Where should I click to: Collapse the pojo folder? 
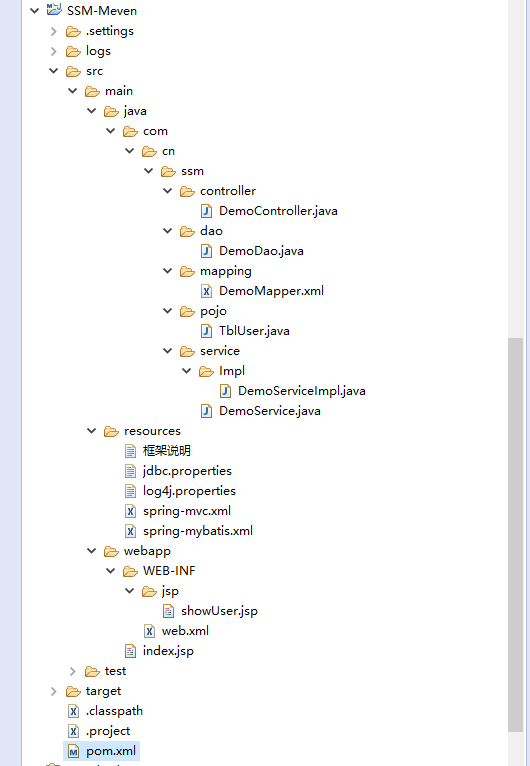[168, 311]
